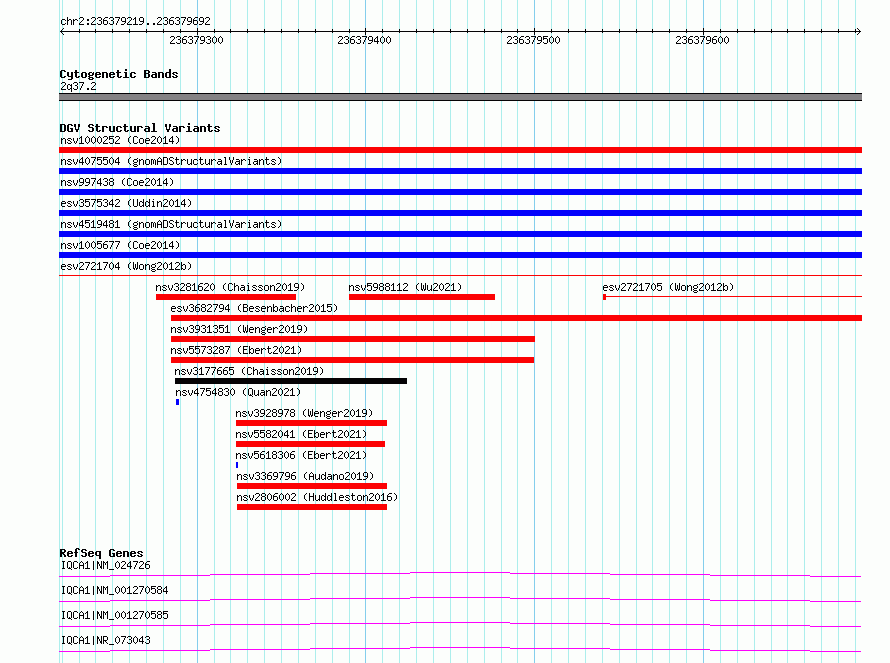Open nsv3931351 (Wenger2019) variant label
This screenshot has width=890, height=663.
coord(239,329)
